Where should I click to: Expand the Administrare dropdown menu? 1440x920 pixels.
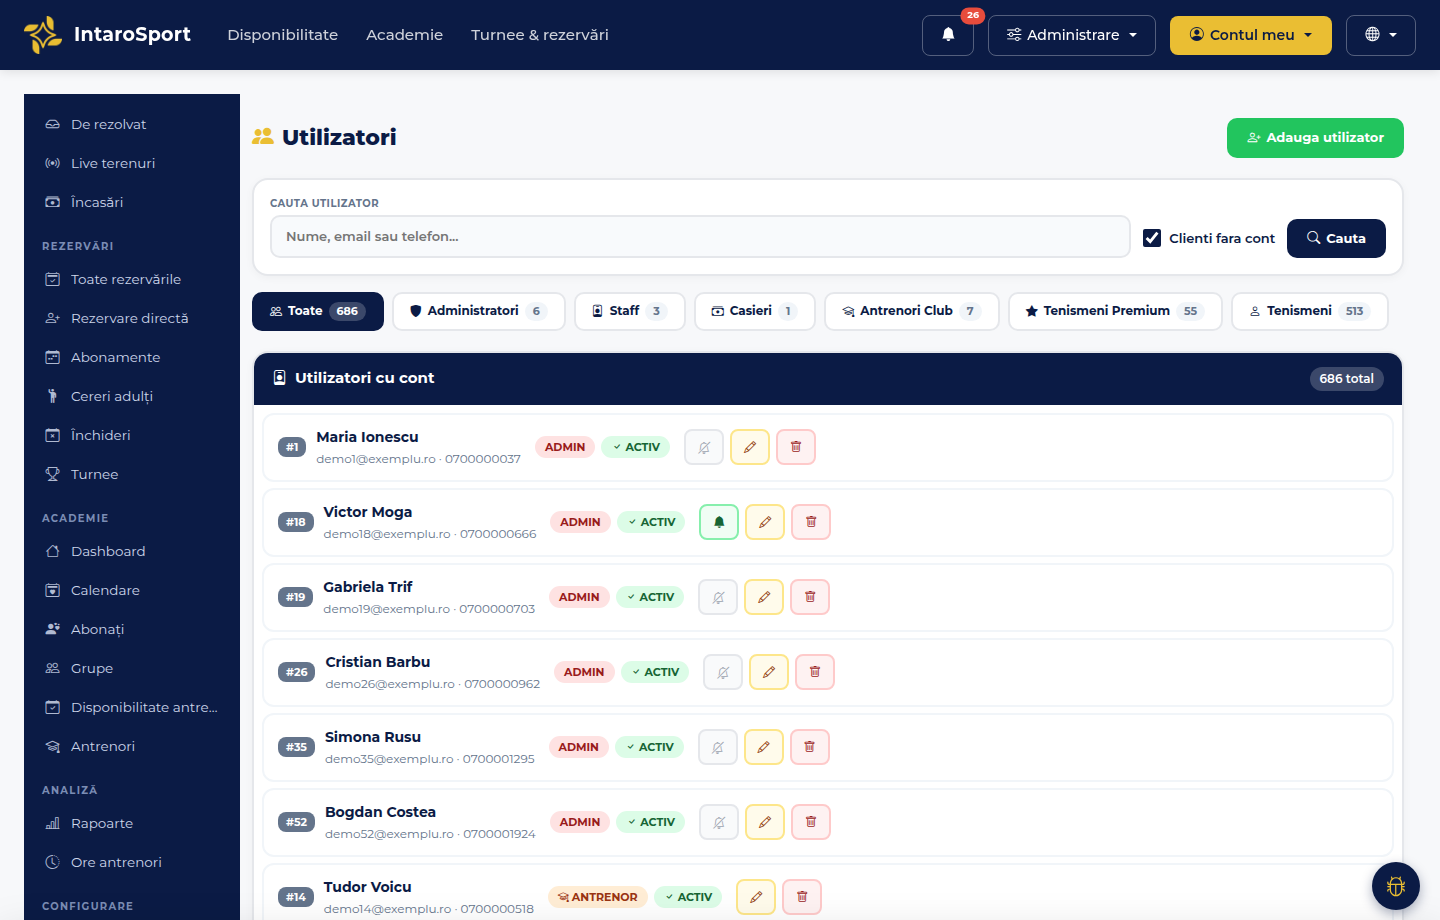[x=1072, y=35]
